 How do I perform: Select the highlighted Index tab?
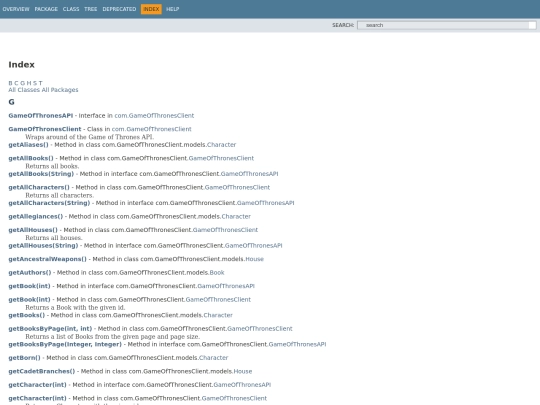click(x=151, y=9)
